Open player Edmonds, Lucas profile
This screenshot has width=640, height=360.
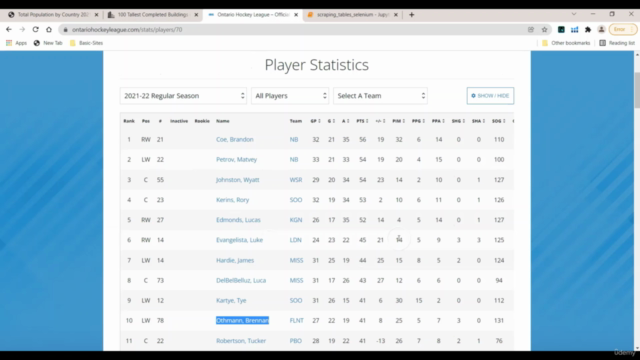click(x=238, y=220)
